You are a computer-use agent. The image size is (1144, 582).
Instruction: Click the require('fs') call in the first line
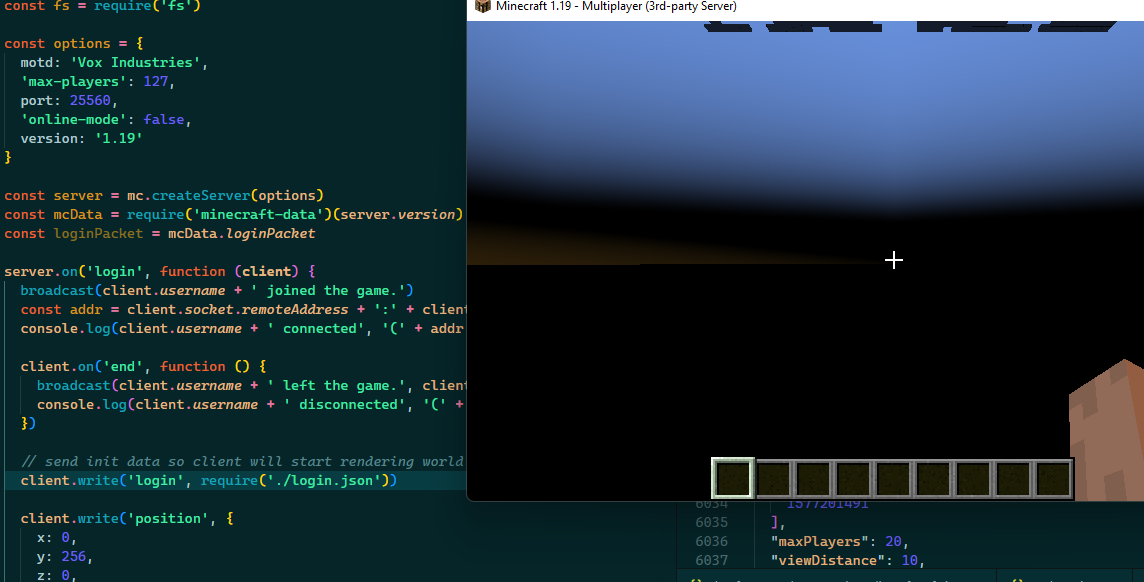(x=147, y=6)
